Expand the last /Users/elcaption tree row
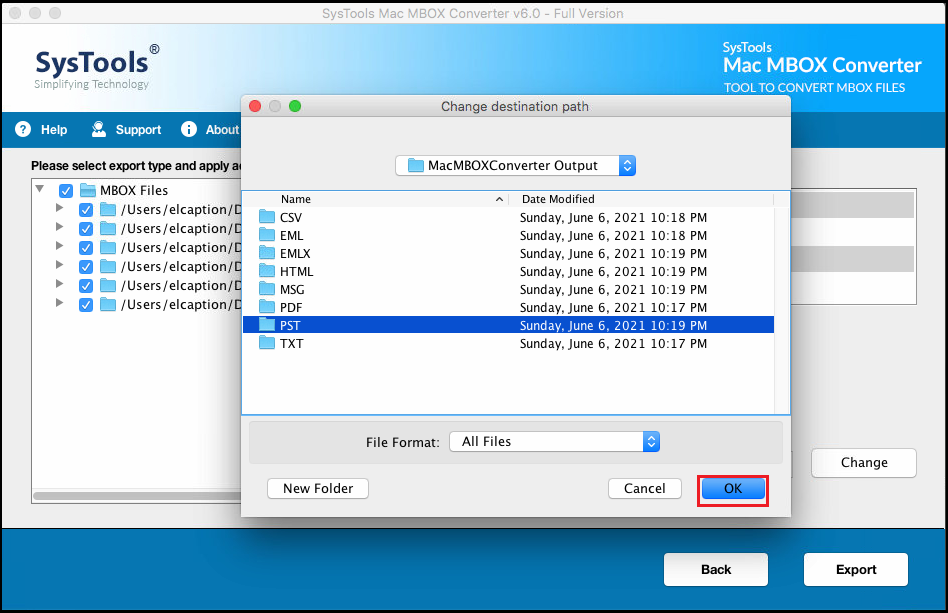The height and width of the screenshot is (613, 948). click(59, 303)
